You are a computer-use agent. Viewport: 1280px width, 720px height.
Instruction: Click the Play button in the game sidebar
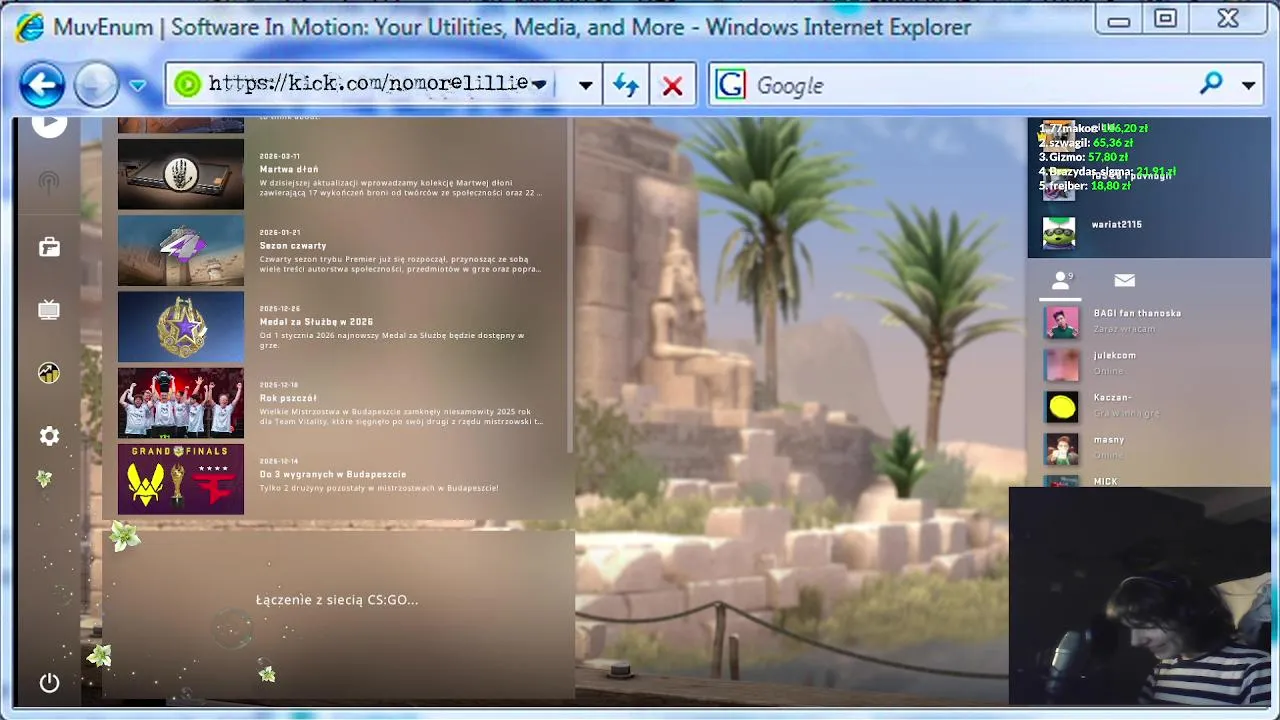49,123
